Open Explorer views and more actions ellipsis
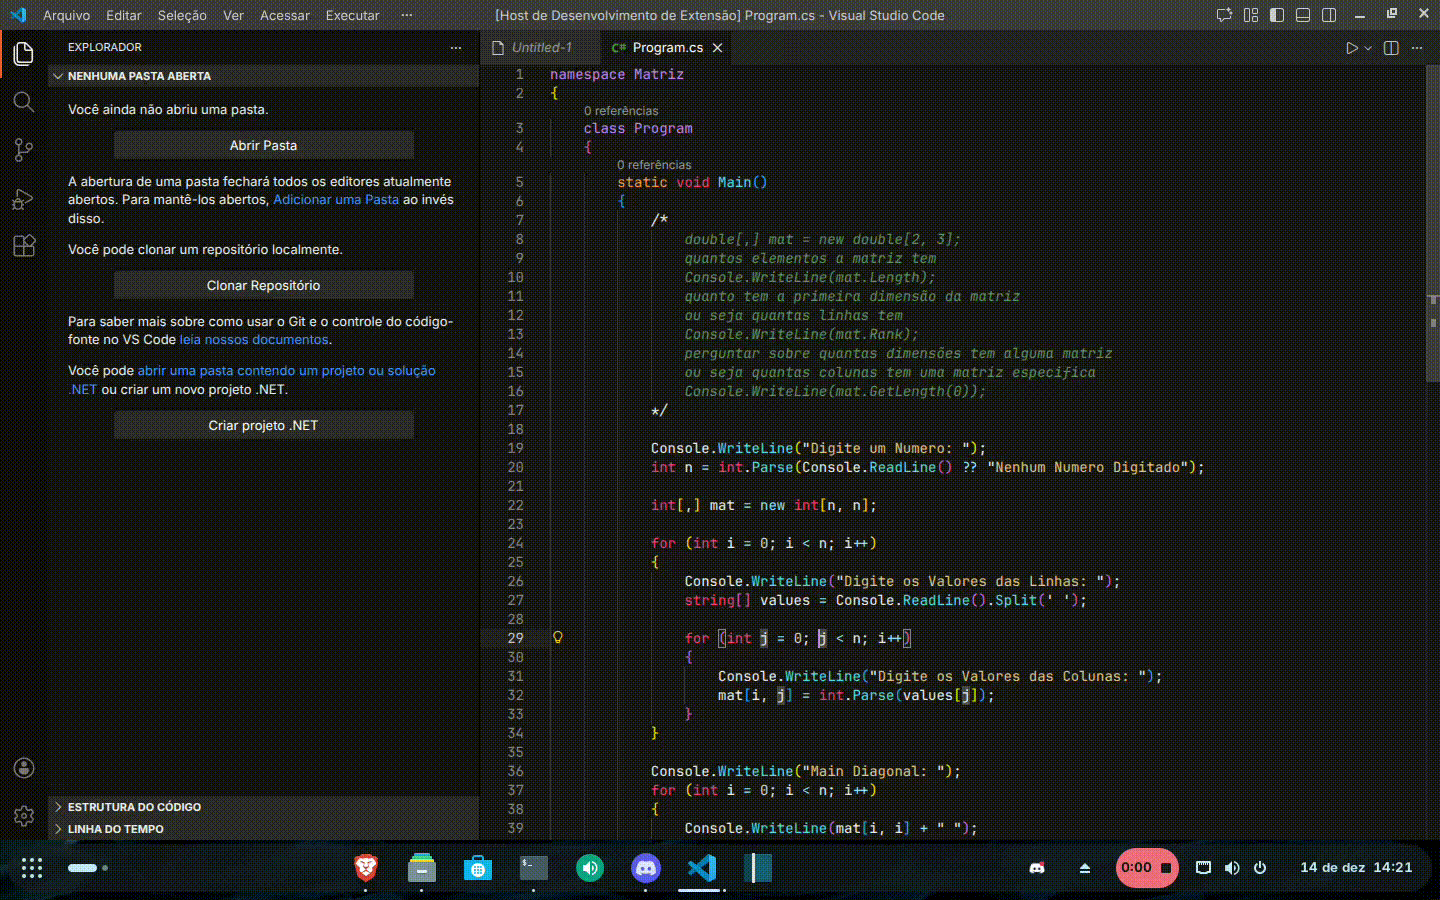The width and height of the screenshot is (1440, 900). click(456, 48)
